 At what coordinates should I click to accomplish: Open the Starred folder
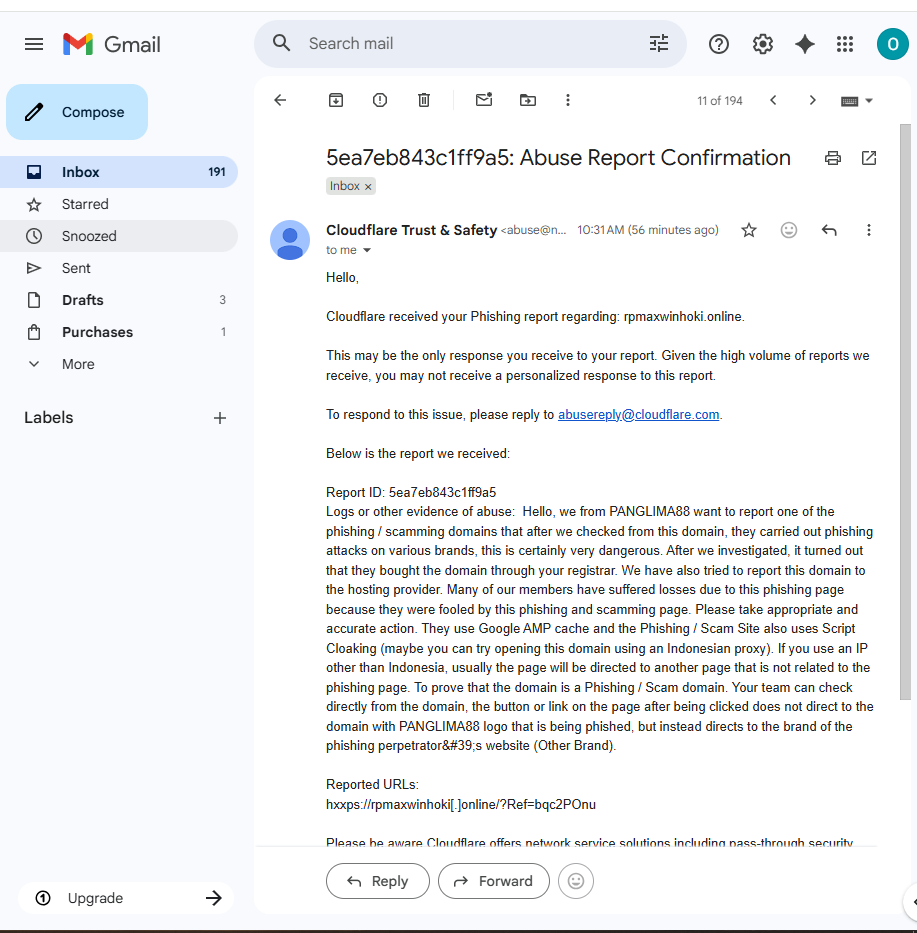[119, 204]
